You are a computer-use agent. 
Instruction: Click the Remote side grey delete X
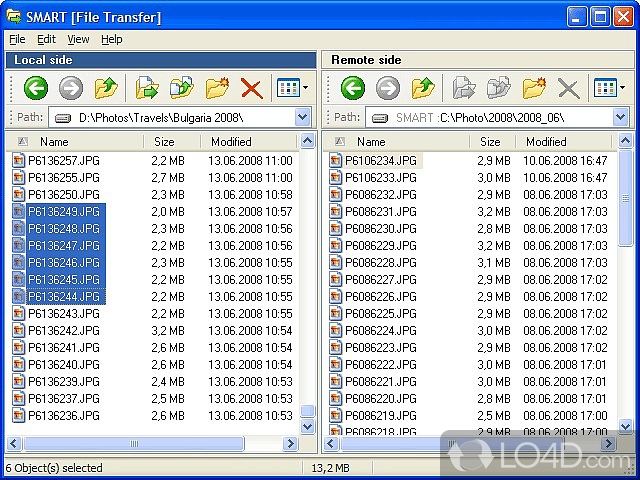click(x=569, y=88)
